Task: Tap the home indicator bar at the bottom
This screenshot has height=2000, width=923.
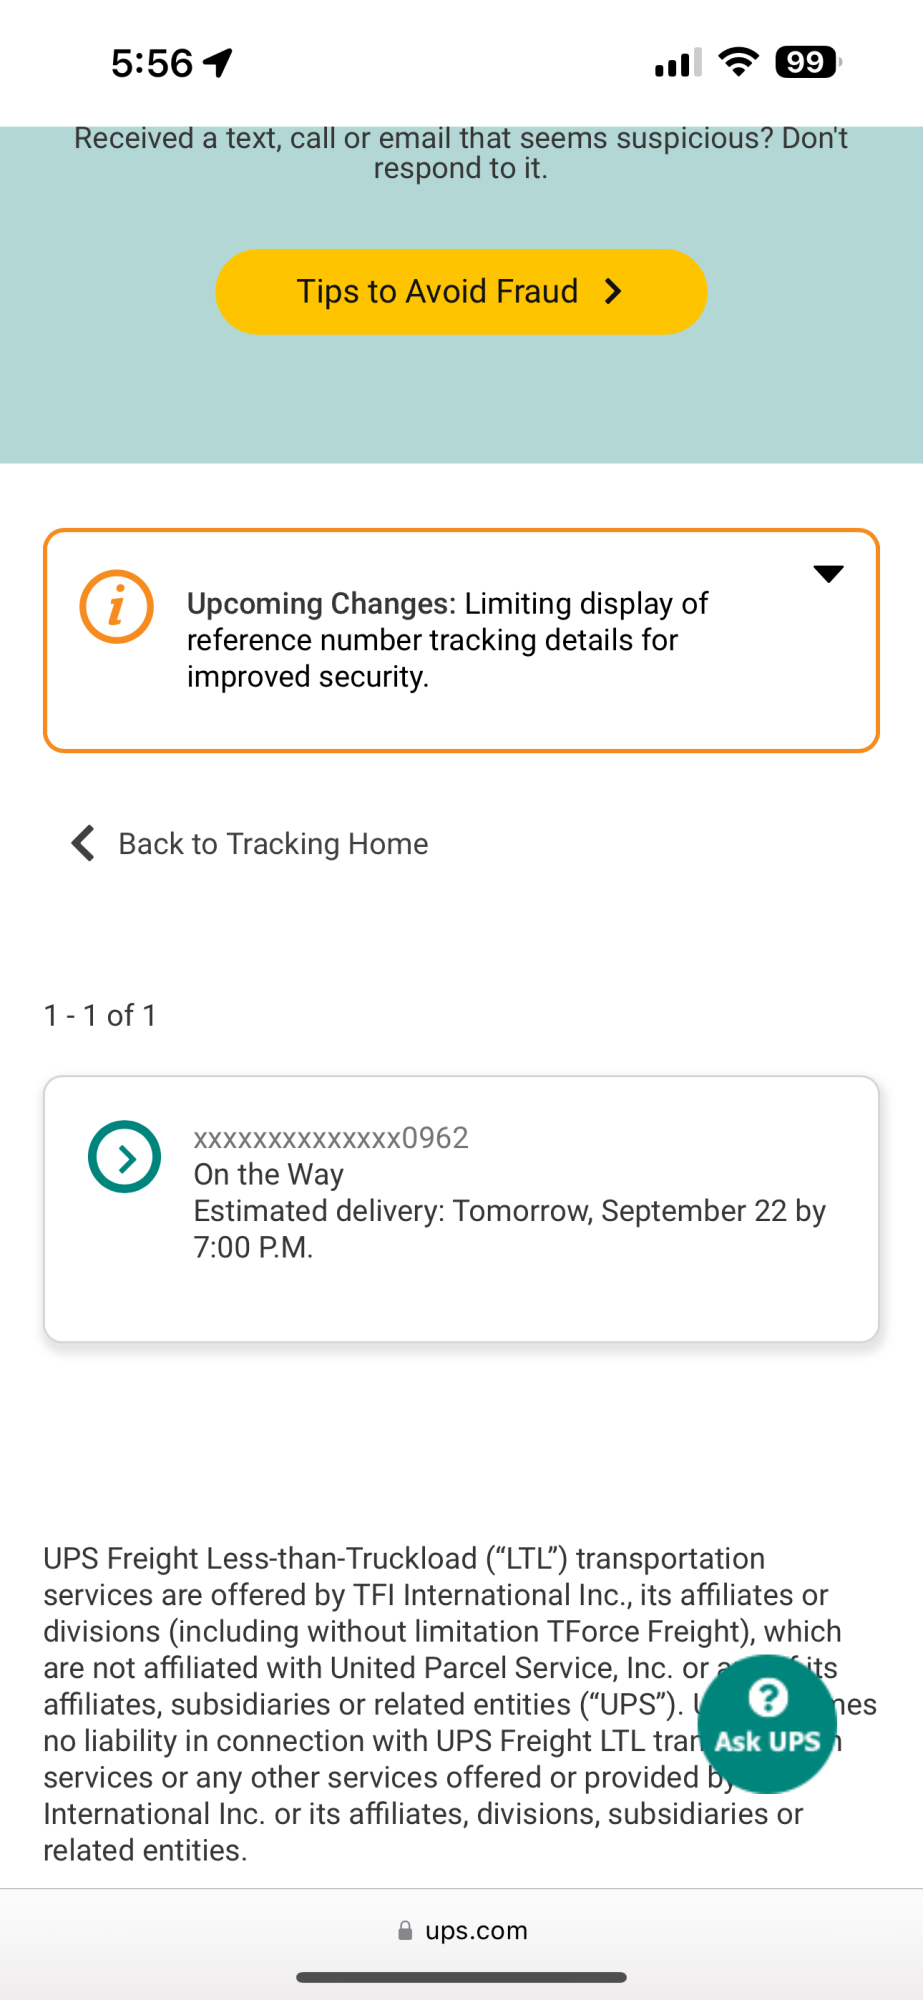Action: click(x=461, y=1977)
